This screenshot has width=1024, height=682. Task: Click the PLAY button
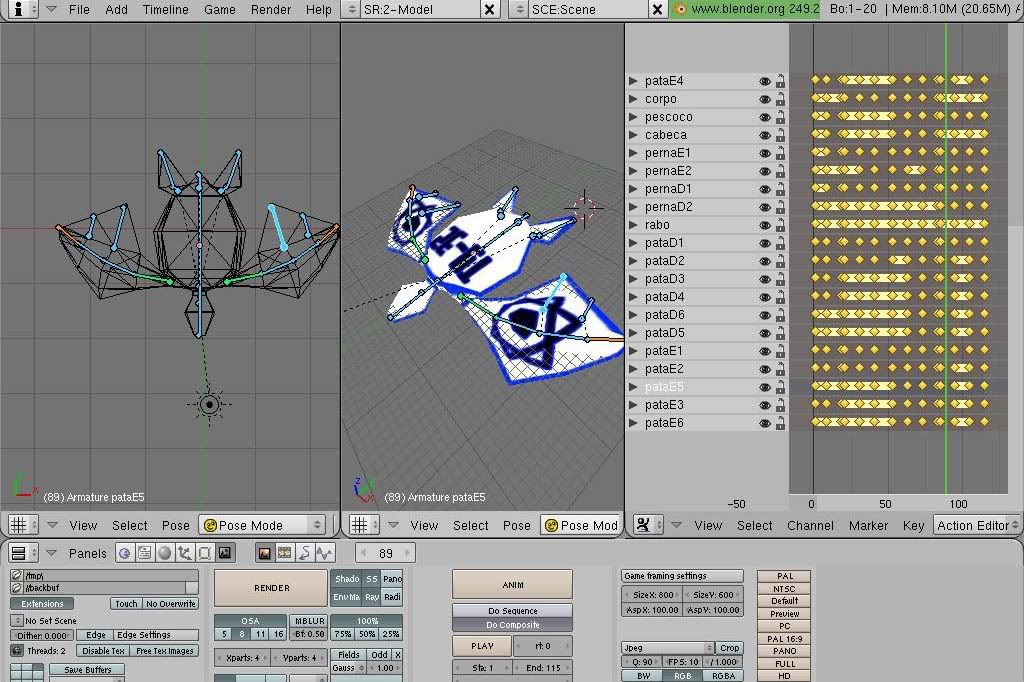pyautogui.click(x=482, y=645)
